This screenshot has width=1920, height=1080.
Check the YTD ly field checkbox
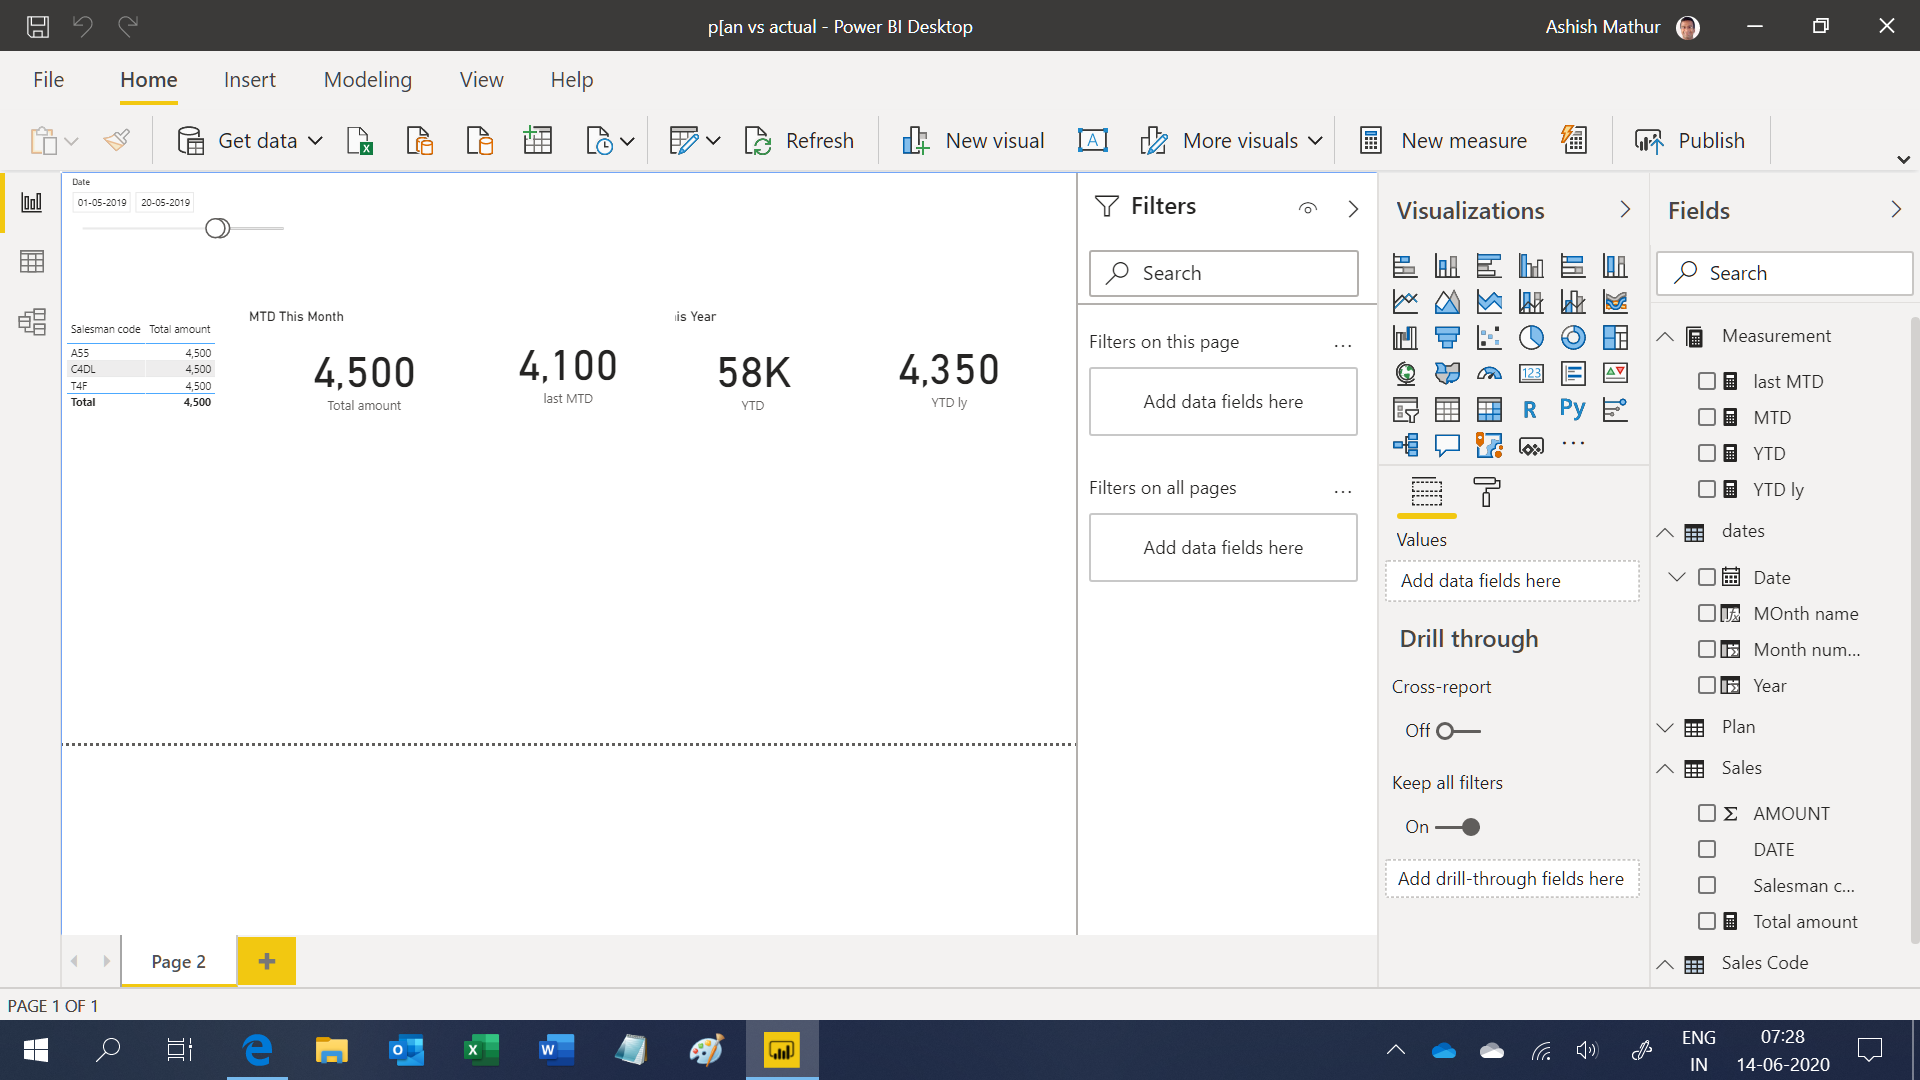click(x=1707, y=489)
